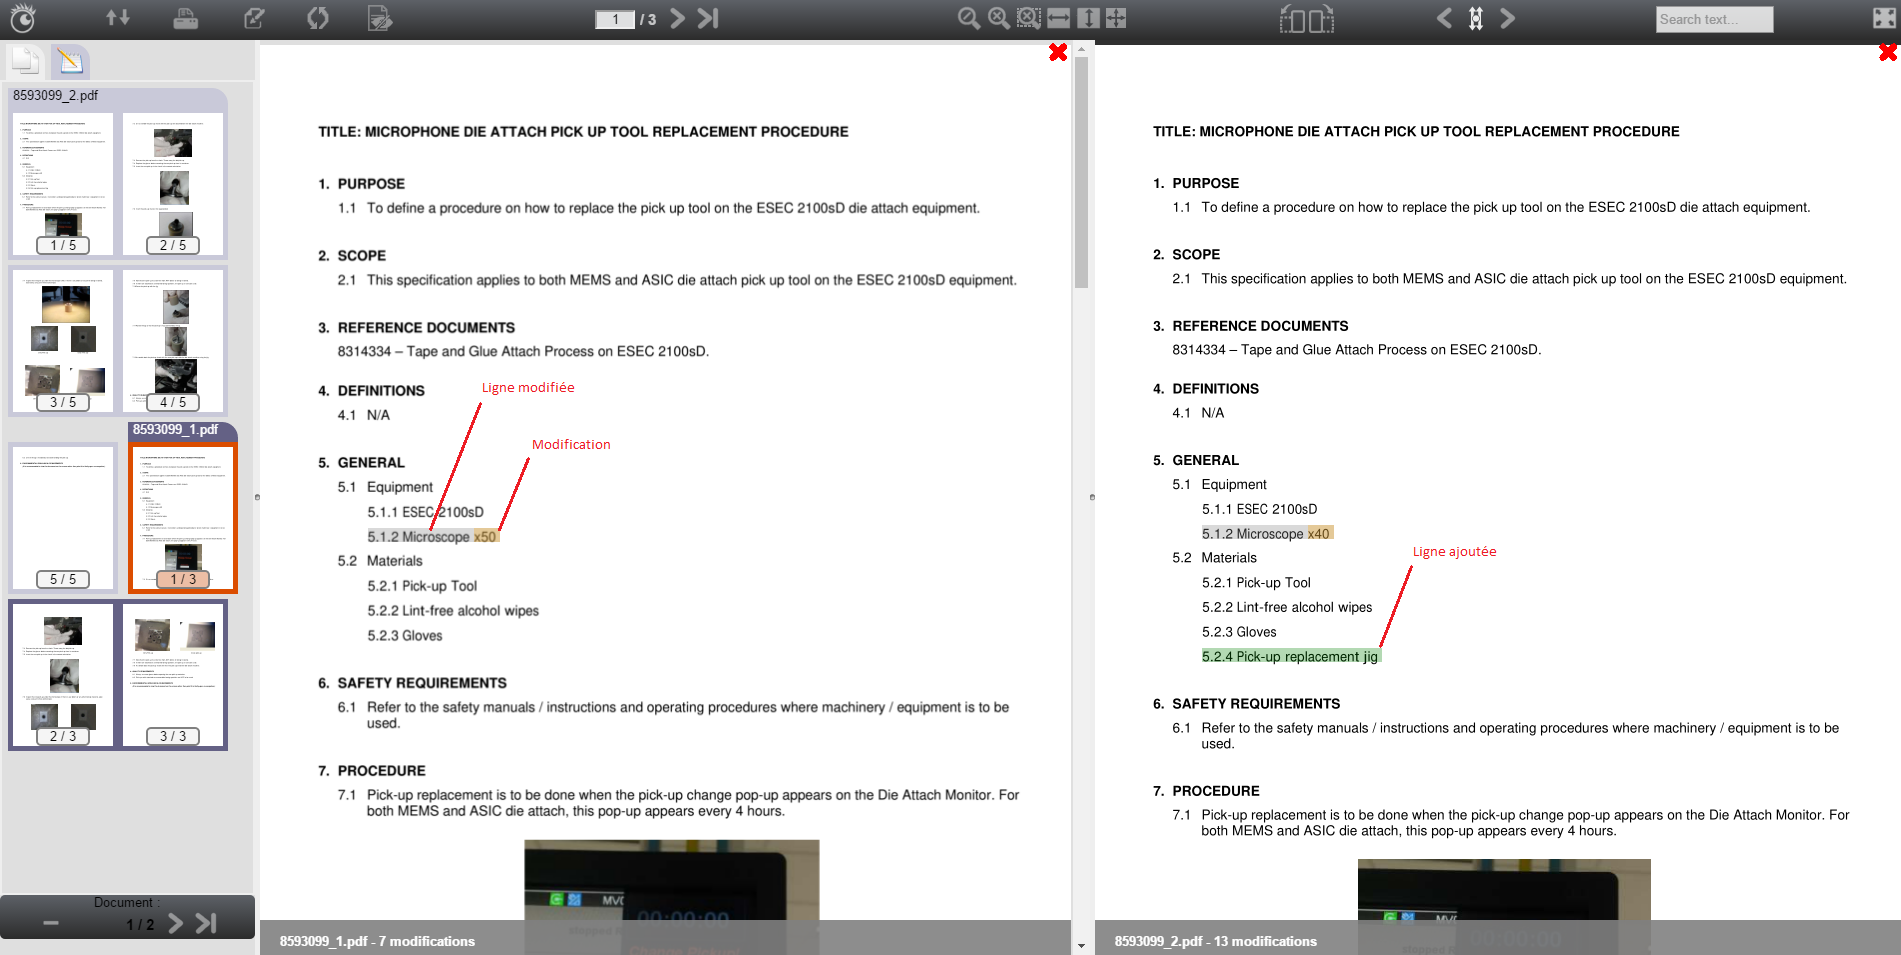Go to next difference with right chevron
Image resolution: width=1901 pixels, height=955 pixels.
(1507, 18)
